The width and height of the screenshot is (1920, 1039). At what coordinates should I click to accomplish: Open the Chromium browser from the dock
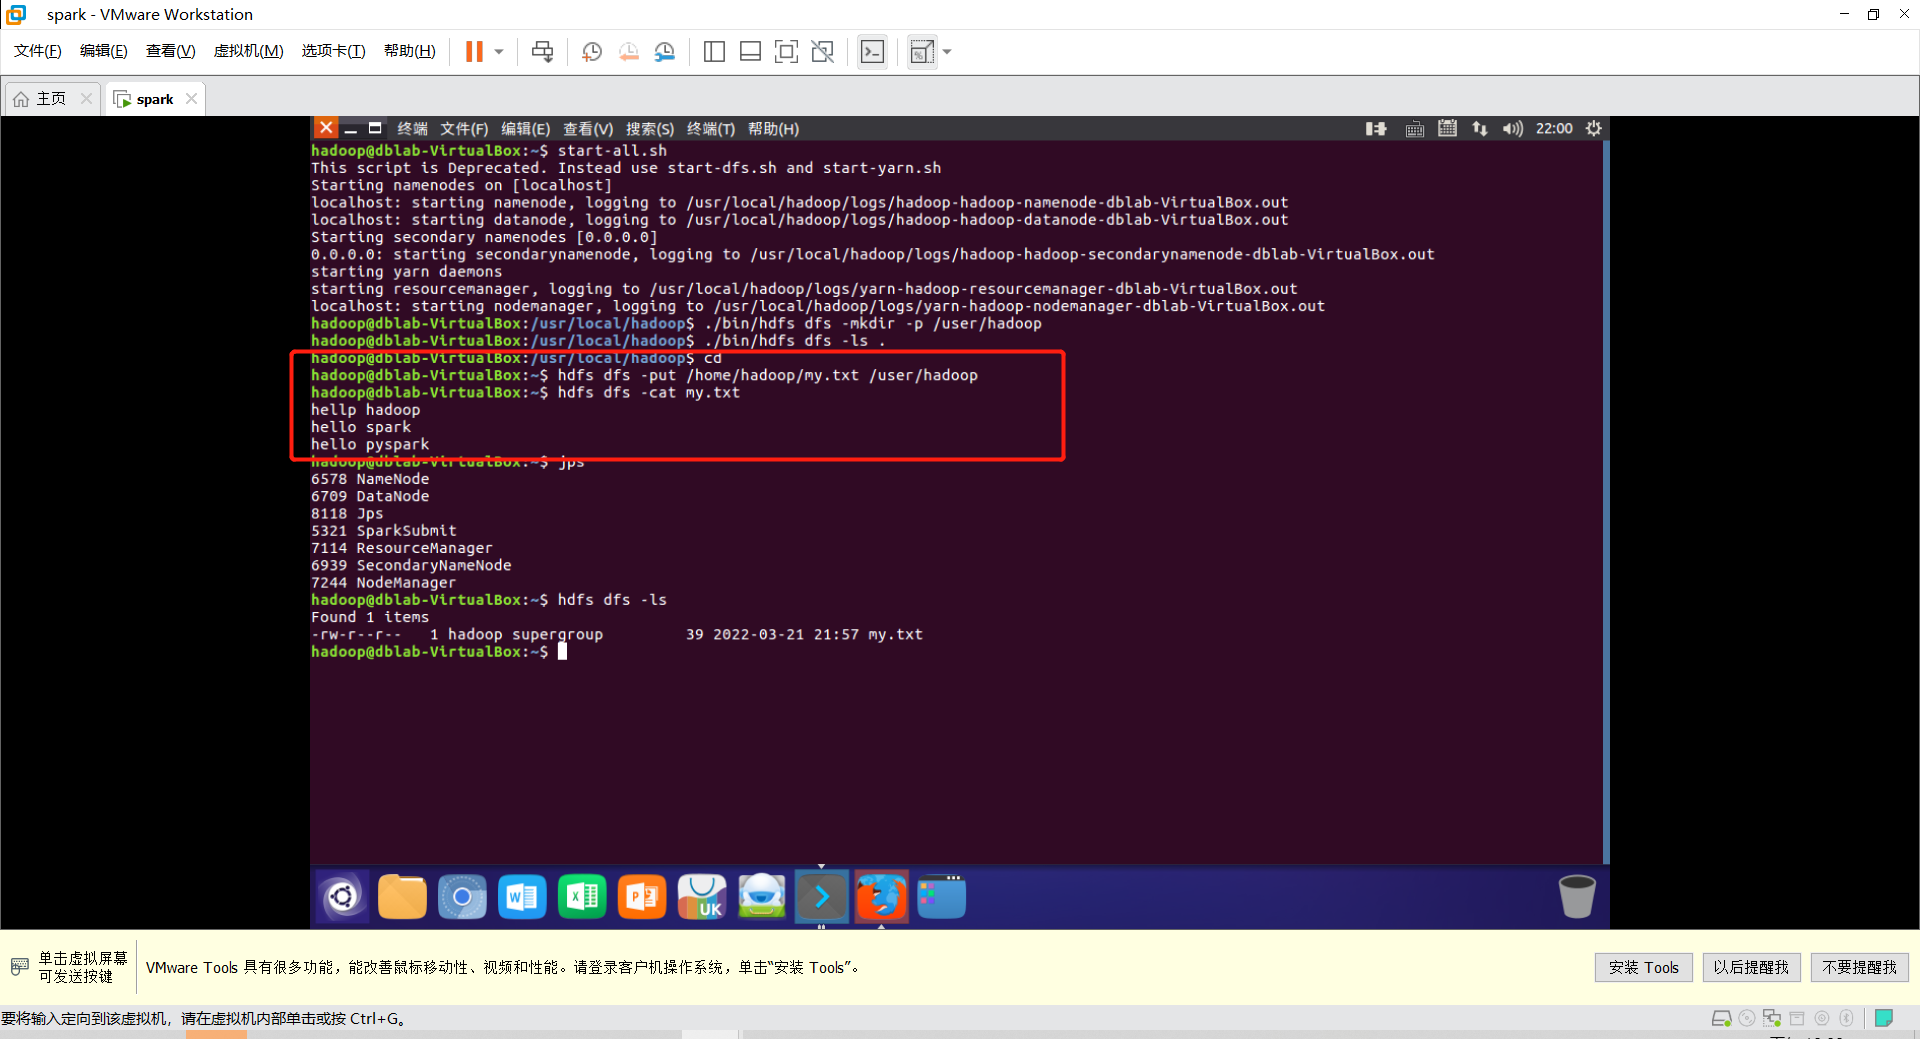[462, 896]
